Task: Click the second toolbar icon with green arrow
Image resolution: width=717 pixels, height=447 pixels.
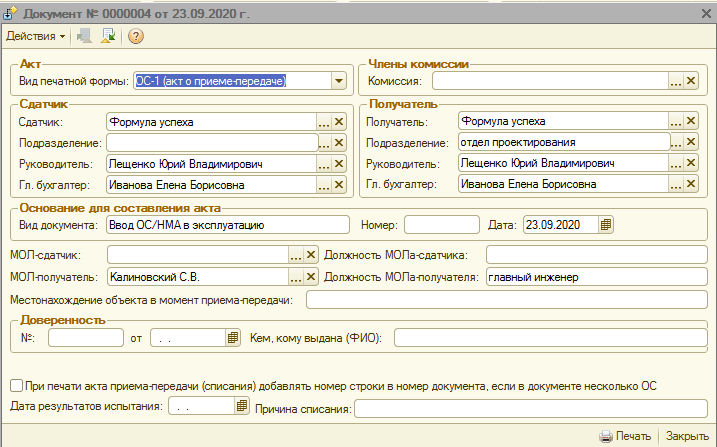Action: 108,37
